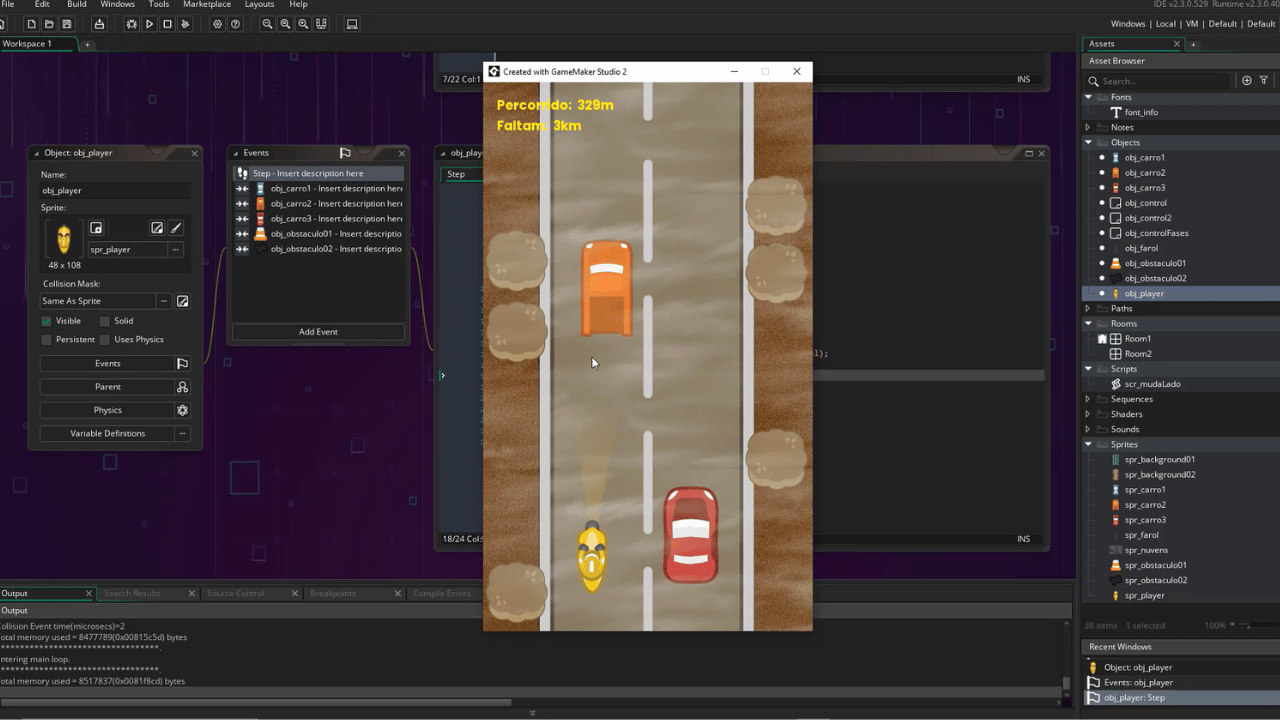Image resolution: width=1280 pixels, height=720 pixels.
Task: Select obj_control in the asset tree
Action: [1145, 203]
